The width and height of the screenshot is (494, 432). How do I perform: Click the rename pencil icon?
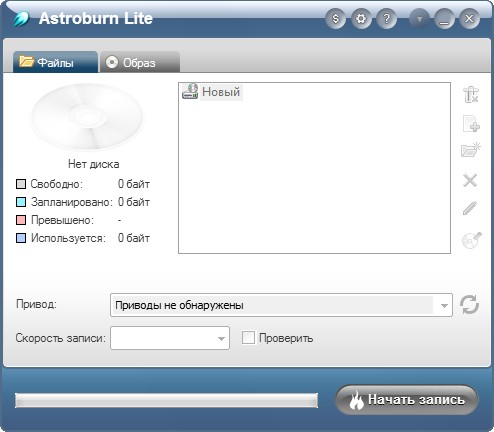[x=470, y=208]
